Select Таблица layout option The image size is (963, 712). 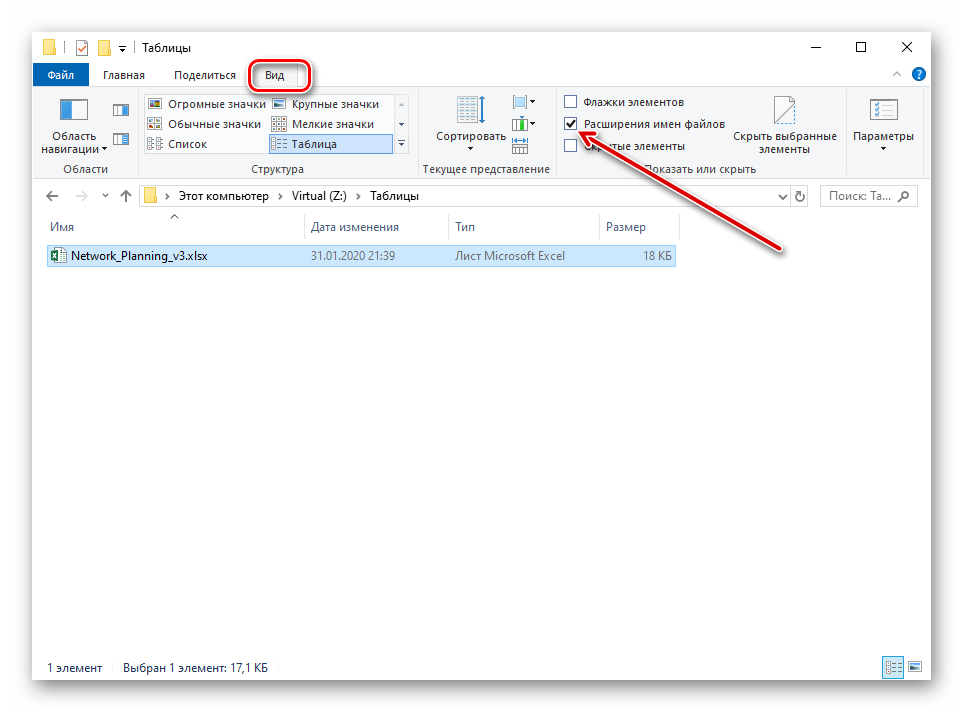pos(330,144)
